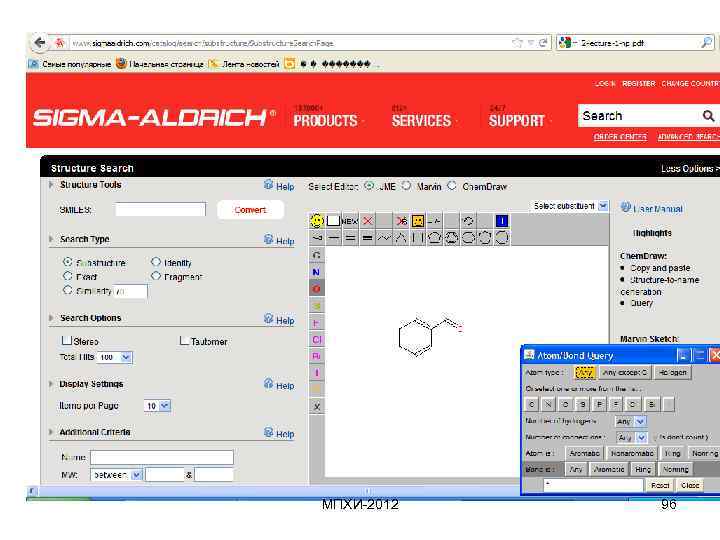Select the double bond tool
Viewport: 720px width, 540px height.
[x=351, y=237]
